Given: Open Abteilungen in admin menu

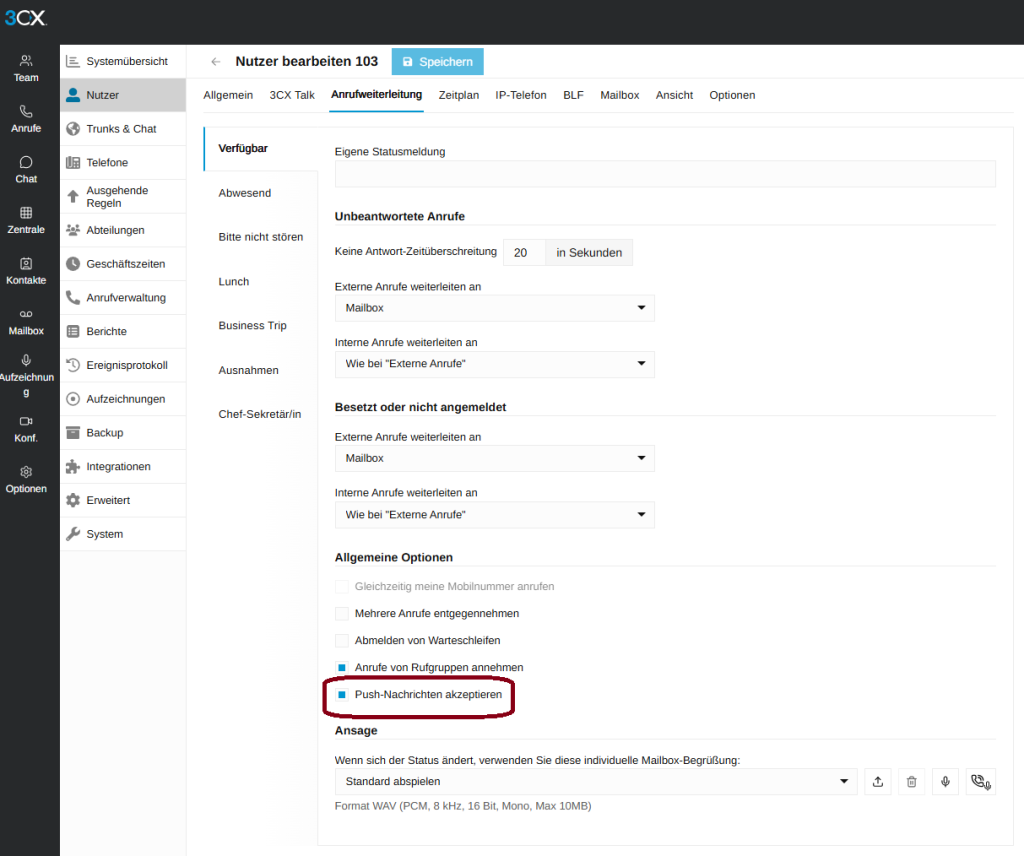Looking at the screenshot, I should [x=123, y=230].
